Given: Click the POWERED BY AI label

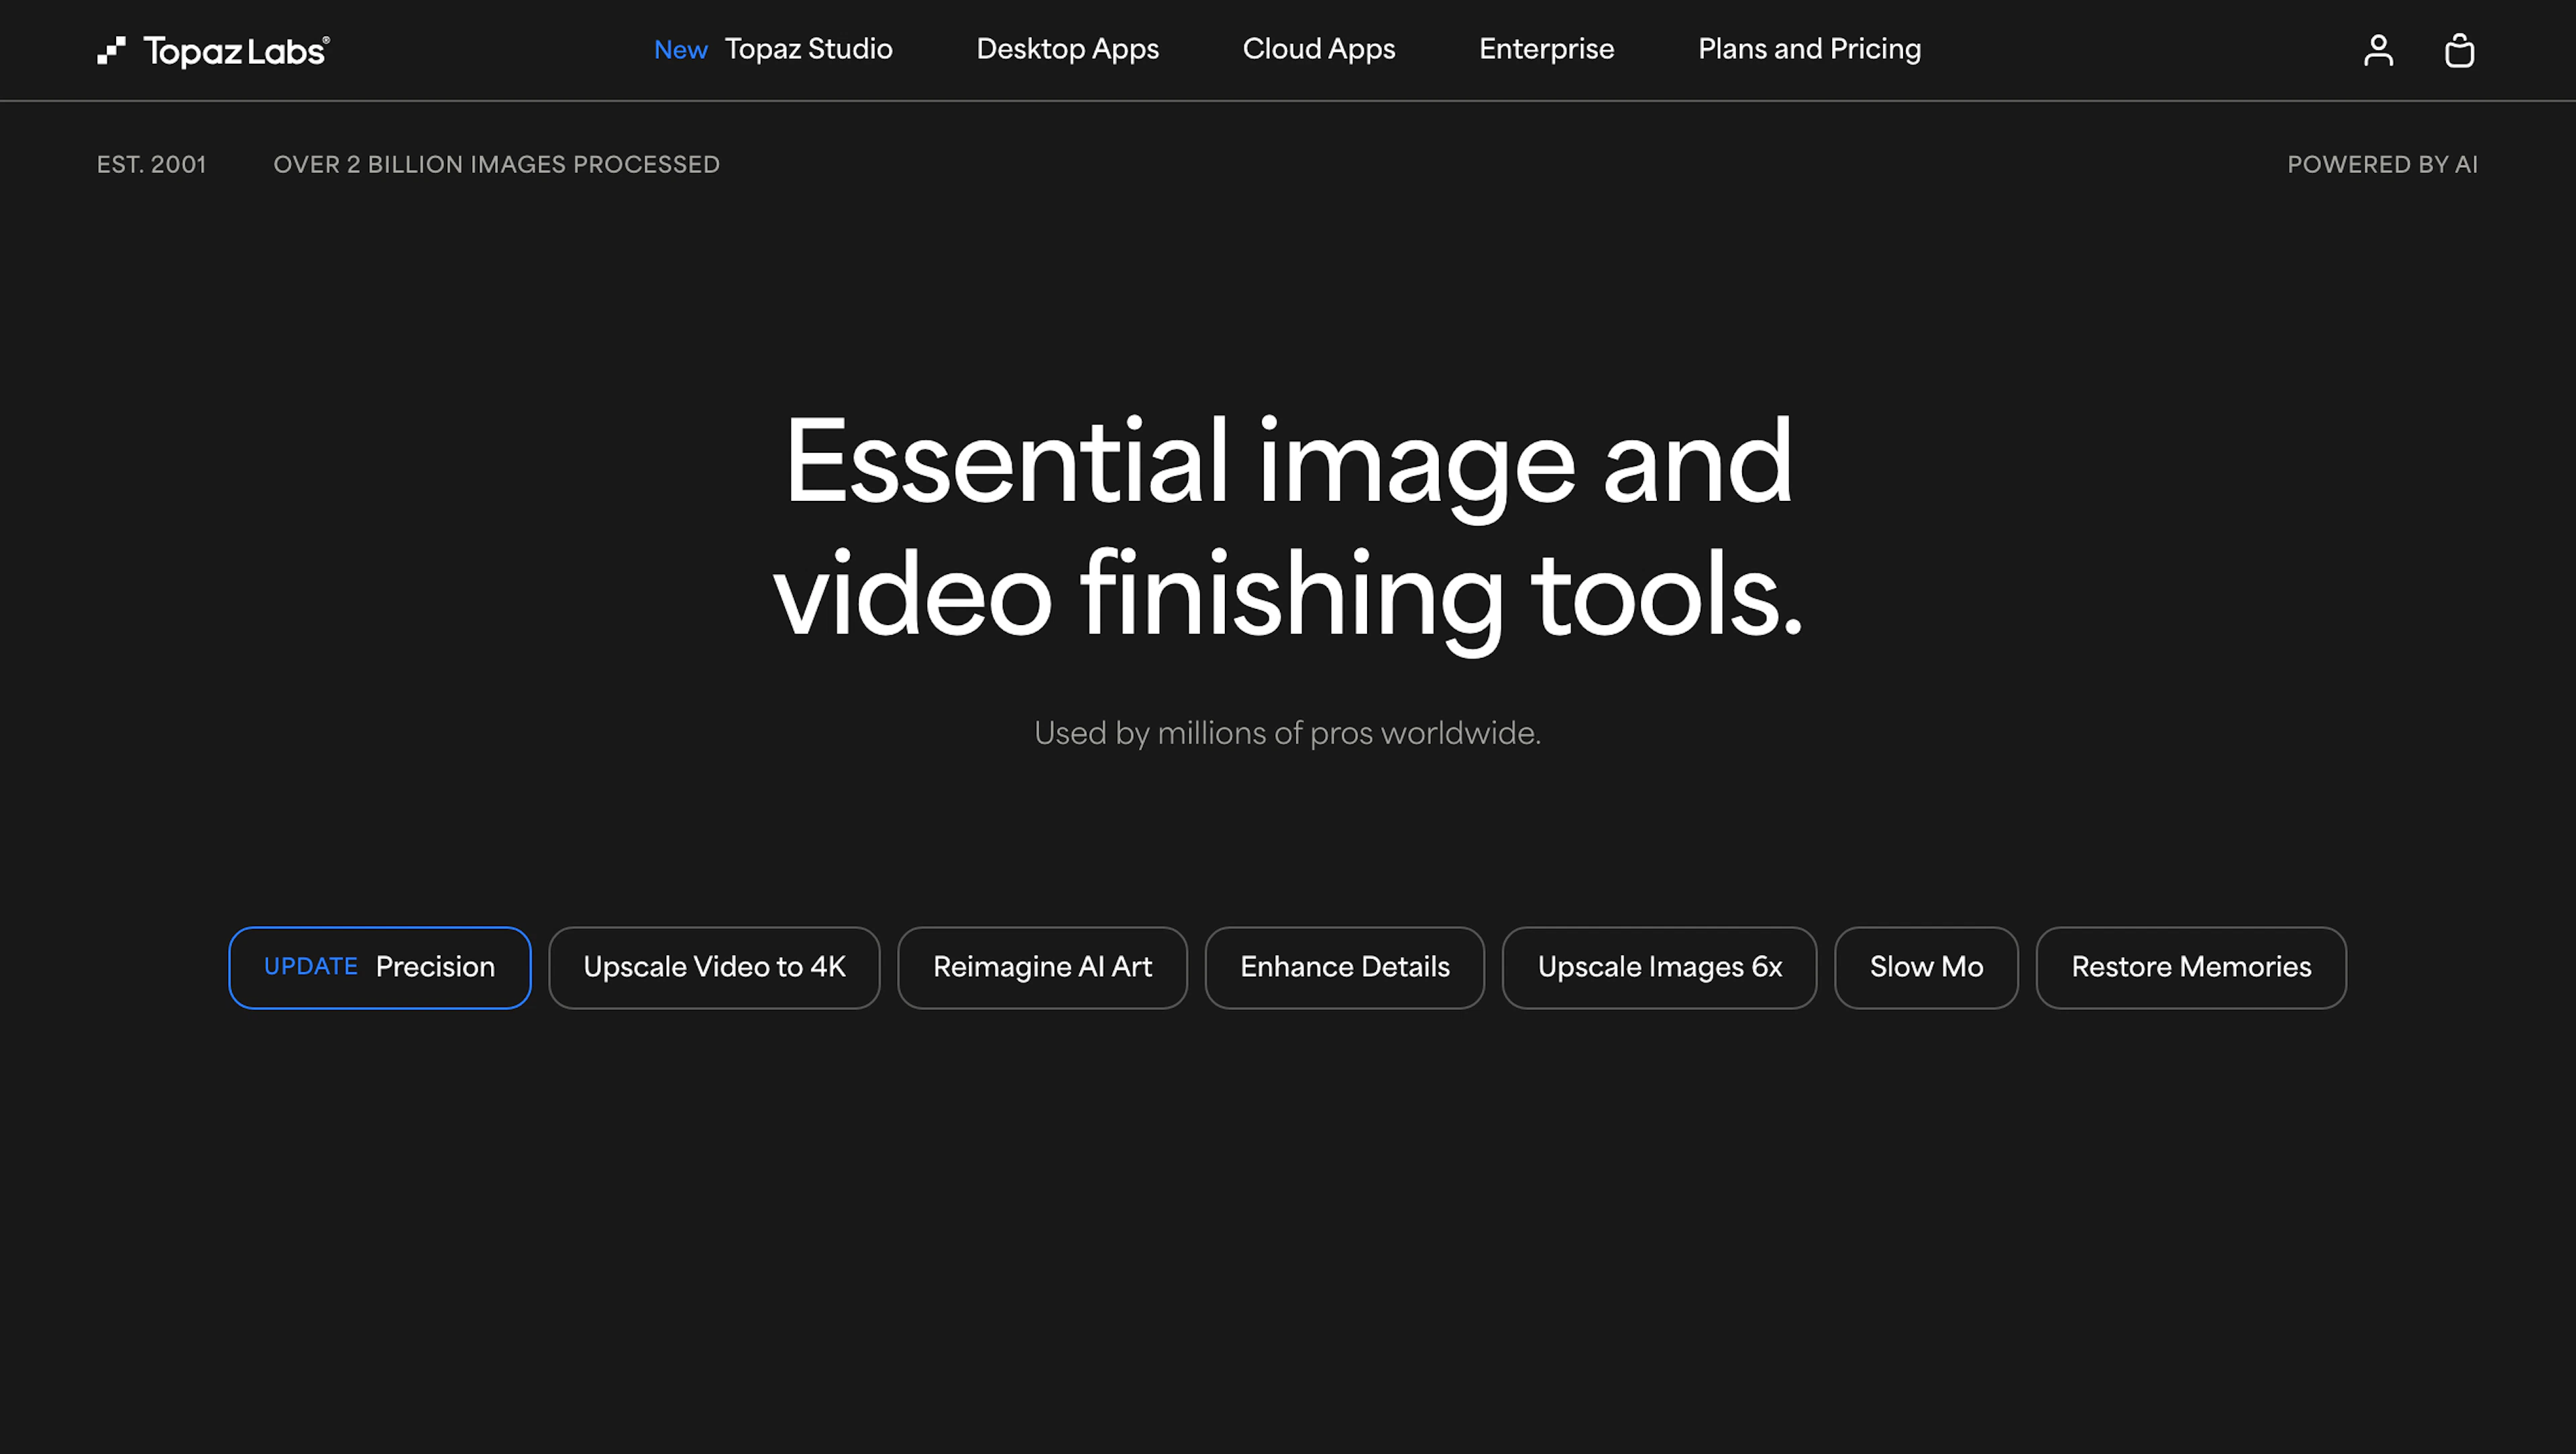Looking at the screenshot, I should pos(2383,164).
